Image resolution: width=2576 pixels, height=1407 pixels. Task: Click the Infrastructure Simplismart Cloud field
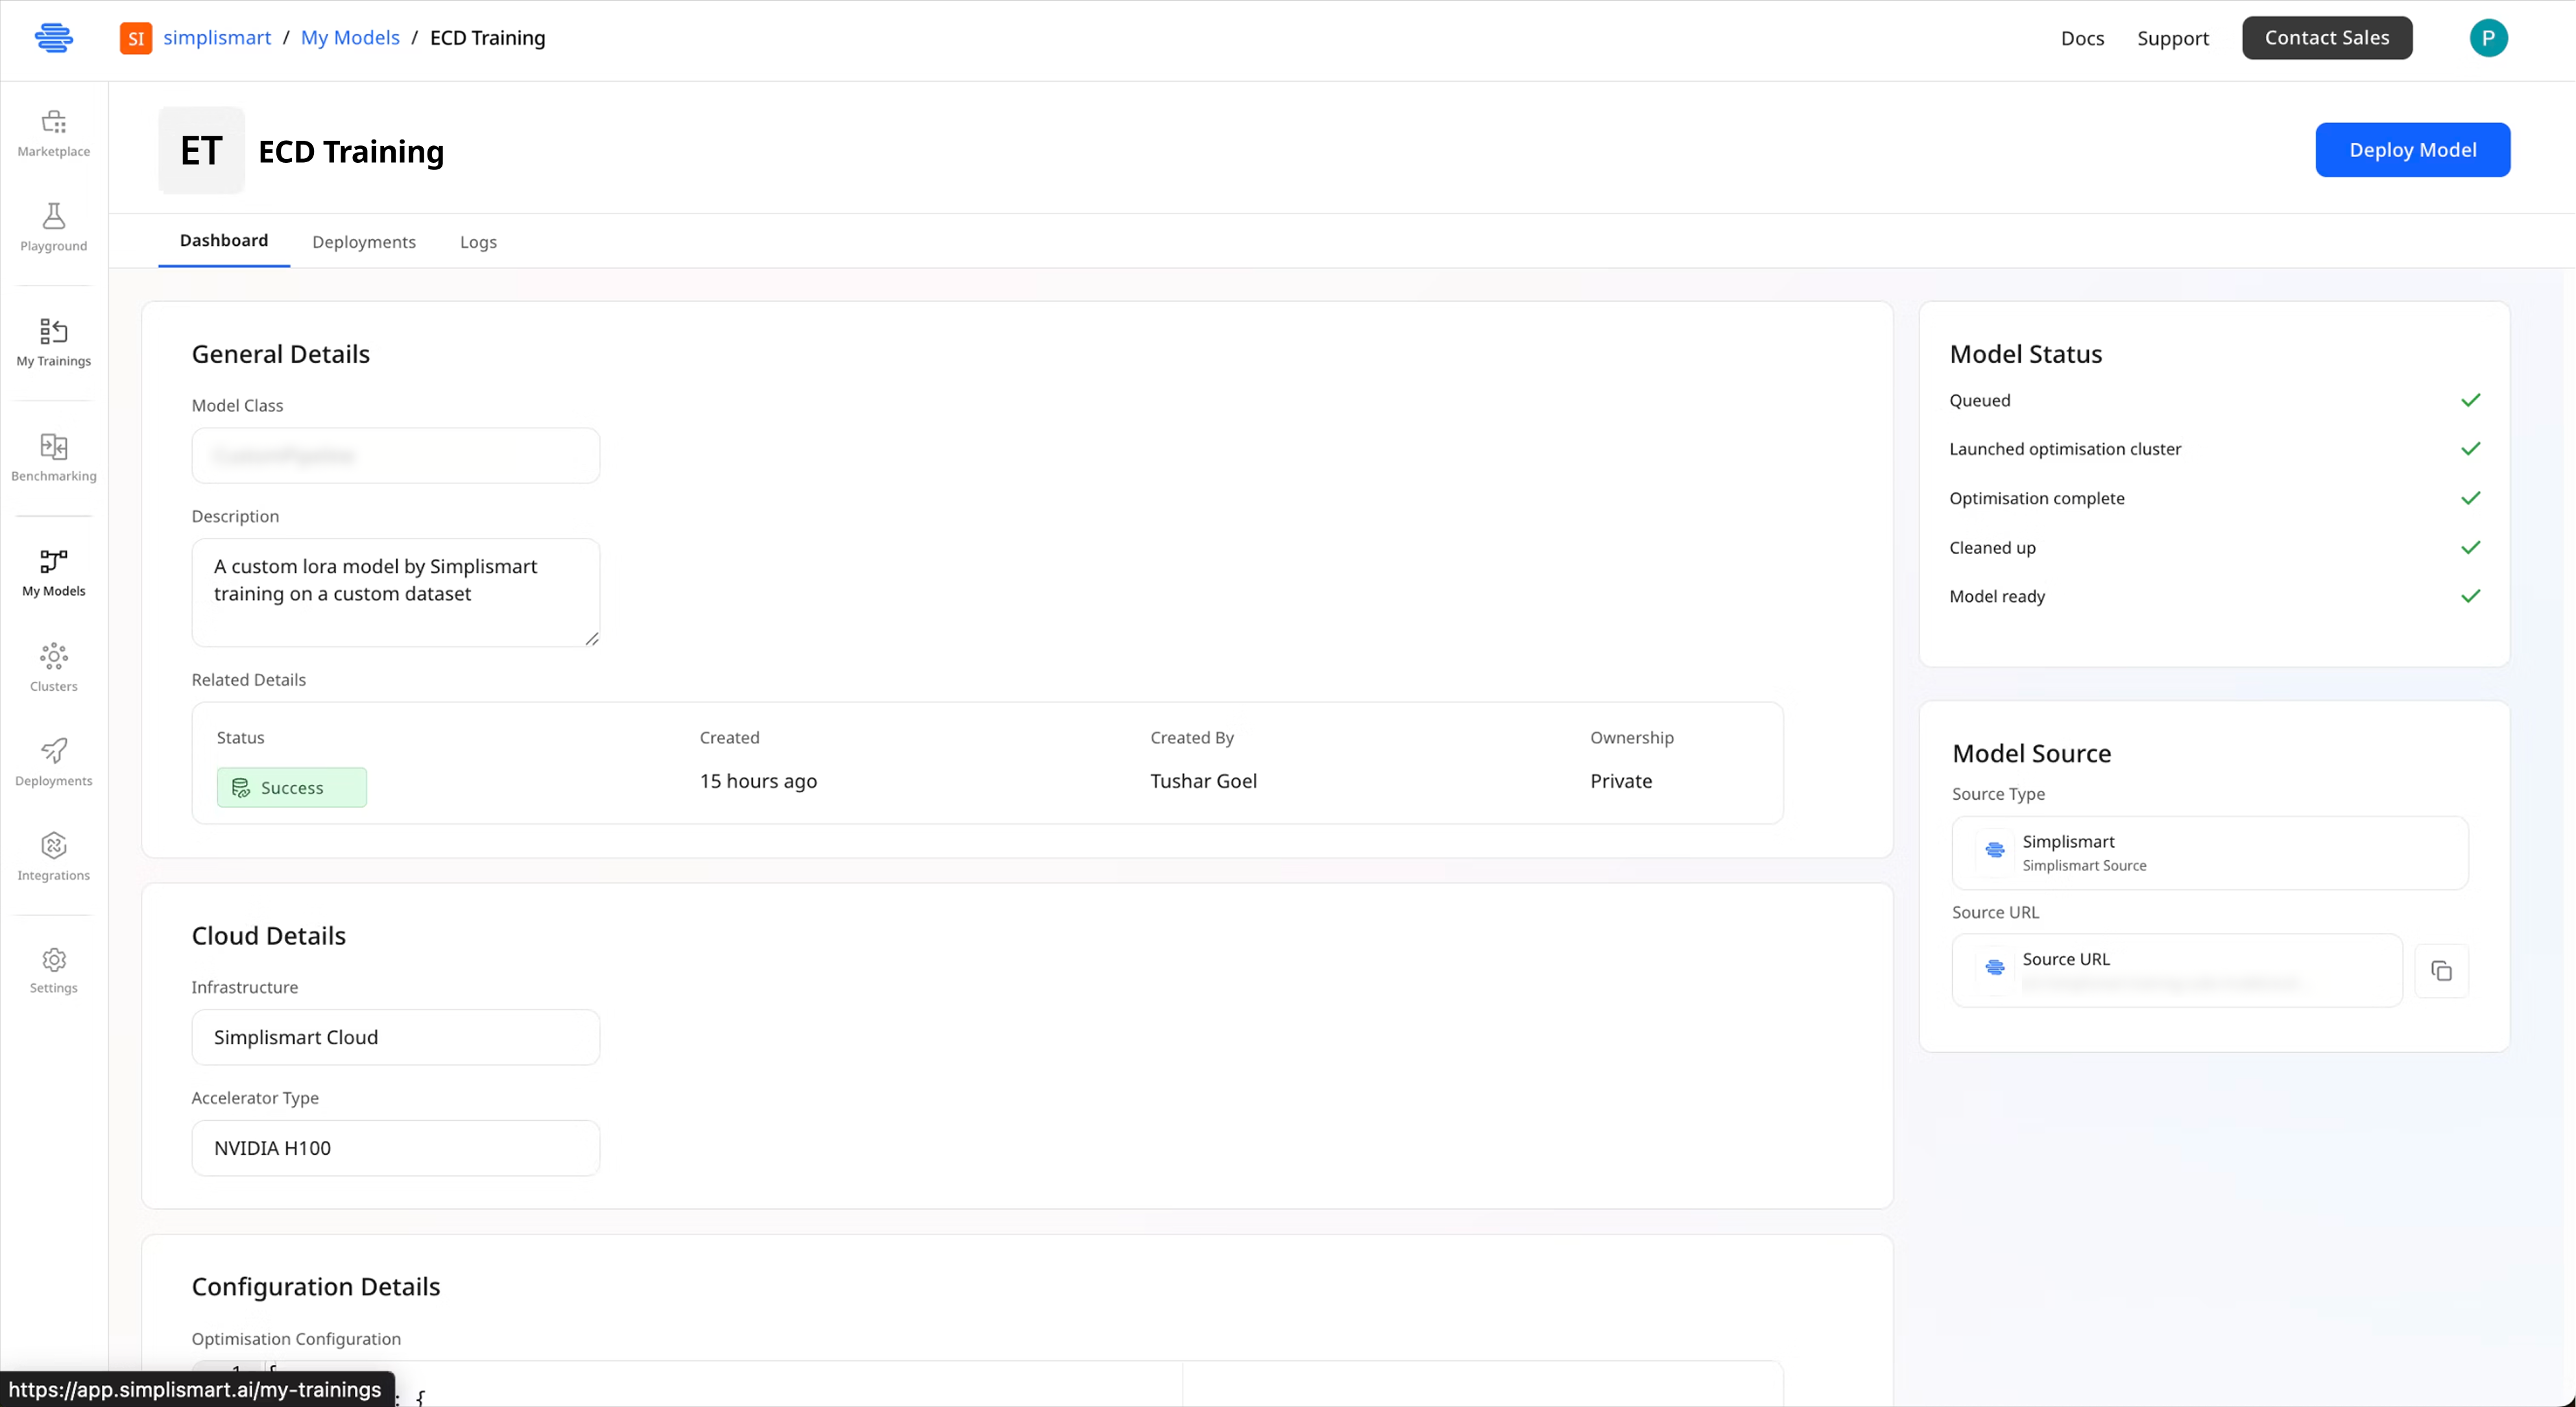point(395,1037)
